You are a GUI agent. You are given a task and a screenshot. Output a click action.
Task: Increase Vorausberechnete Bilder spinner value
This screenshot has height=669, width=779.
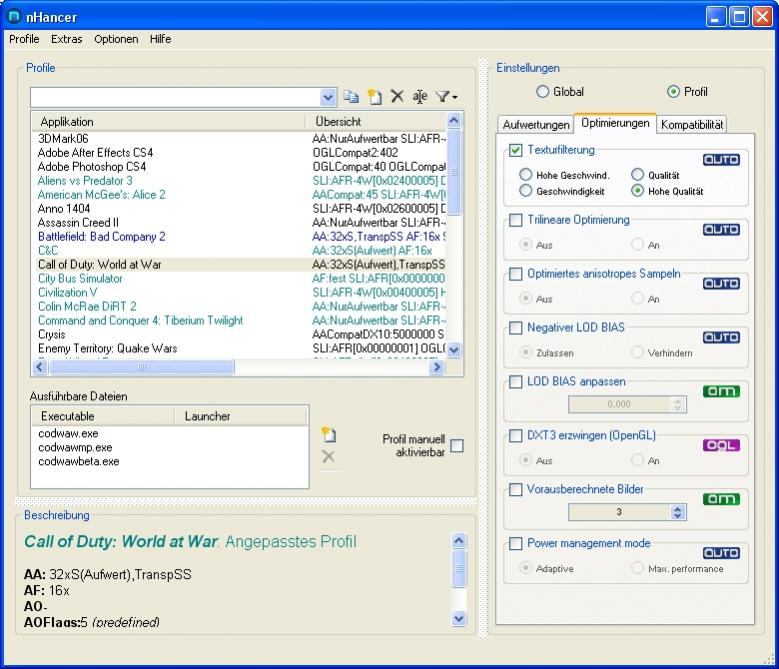[678, 508]
